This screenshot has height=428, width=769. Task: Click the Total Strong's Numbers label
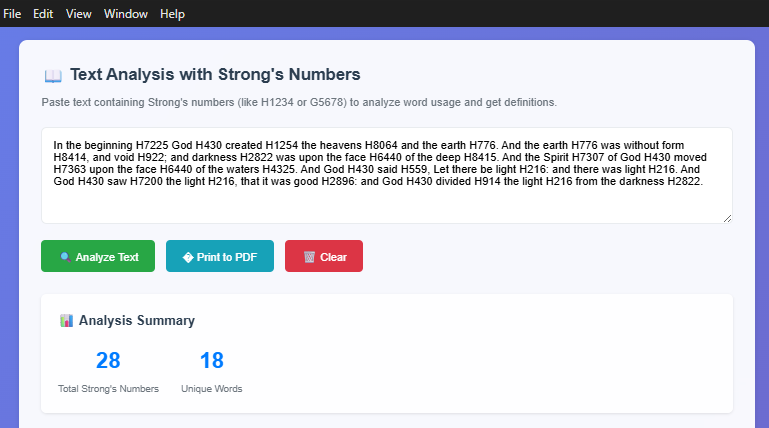(108, 388)
